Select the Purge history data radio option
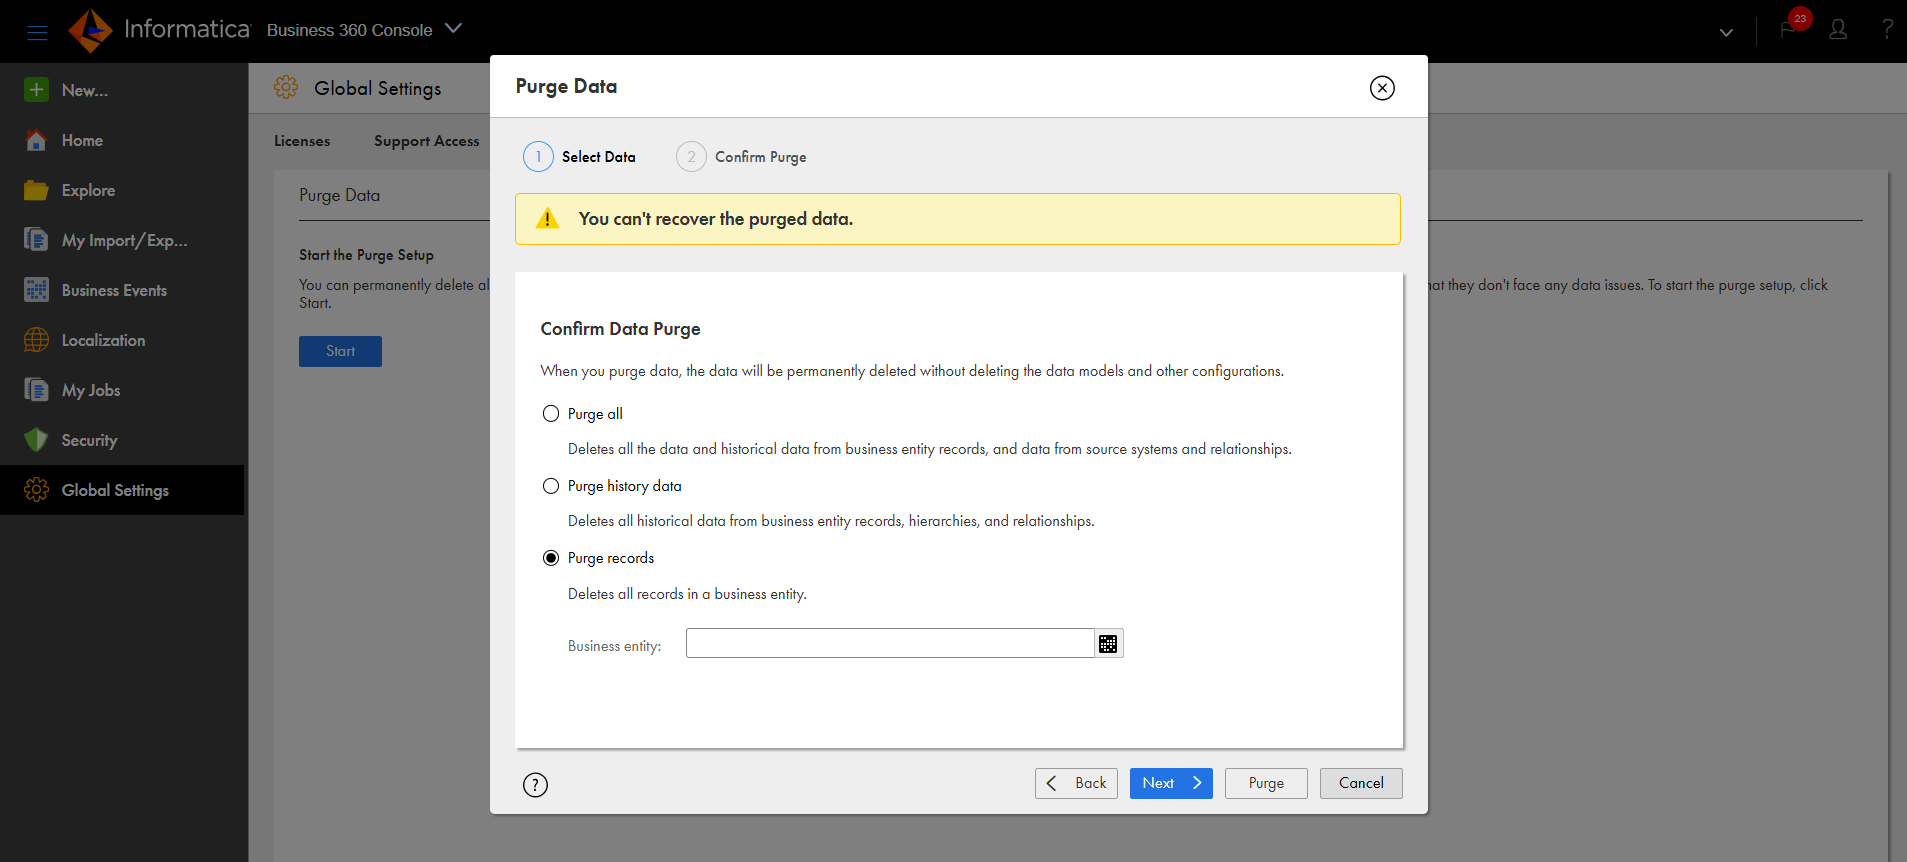This screenshot has width=1907, height=862. click(x=551, y=486)
